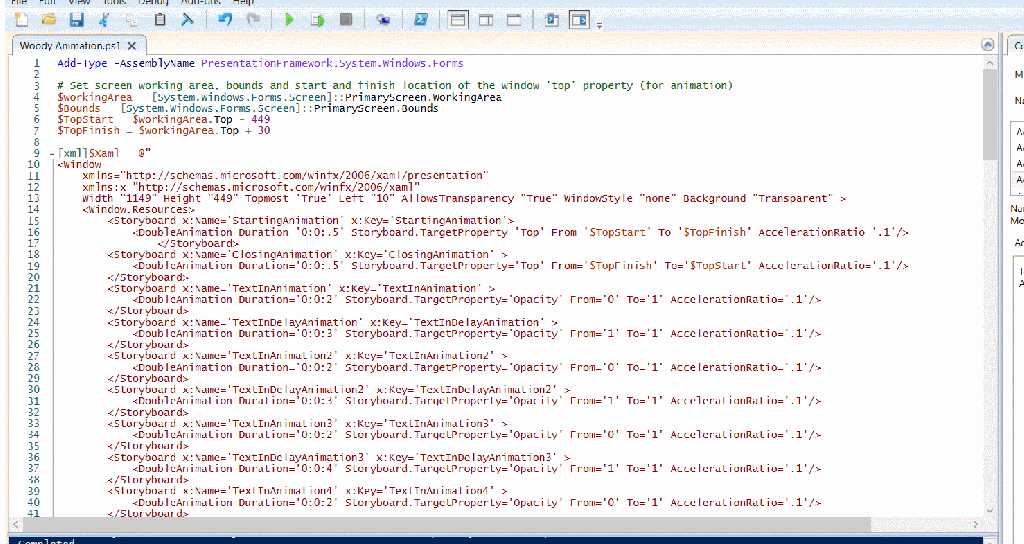Click the Cut scissors icon
1024x544 pixels.
pos(105,19)
